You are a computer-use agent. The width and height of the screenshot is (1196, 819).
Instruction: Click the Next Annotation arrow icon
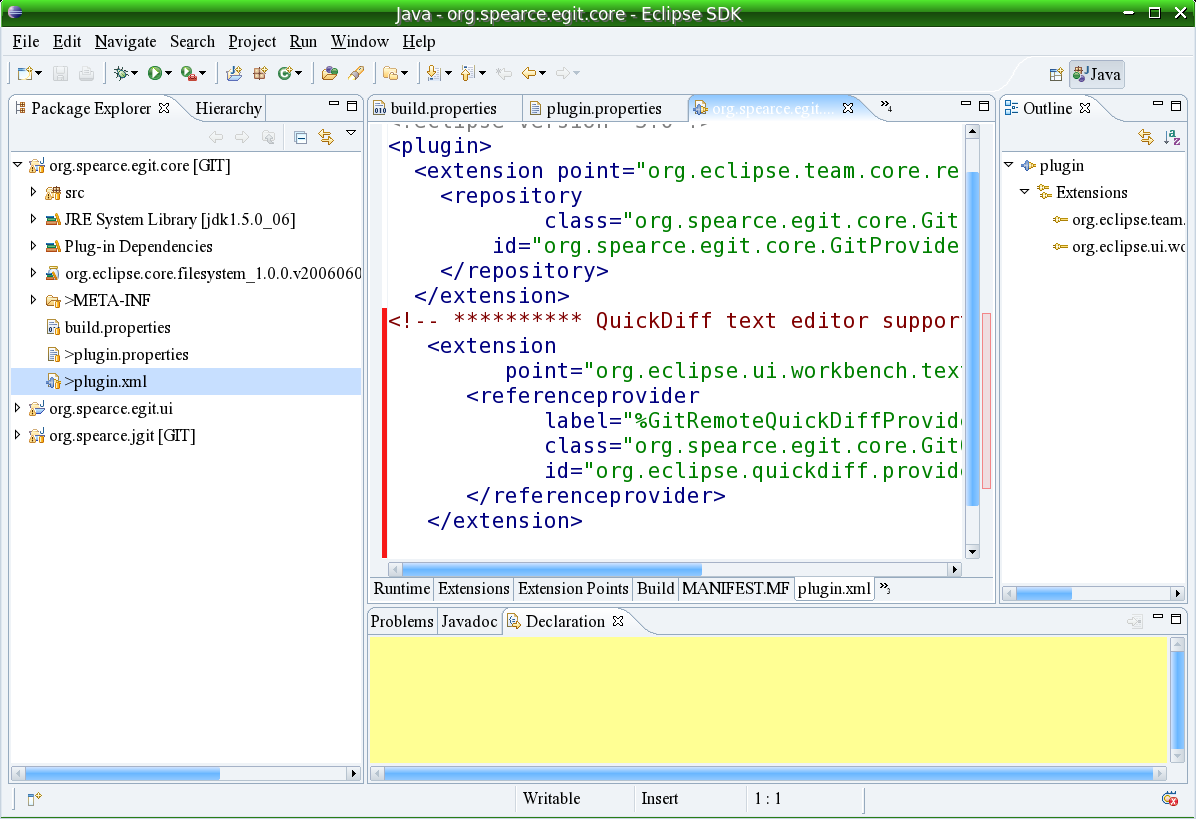(x=433, y=73)
